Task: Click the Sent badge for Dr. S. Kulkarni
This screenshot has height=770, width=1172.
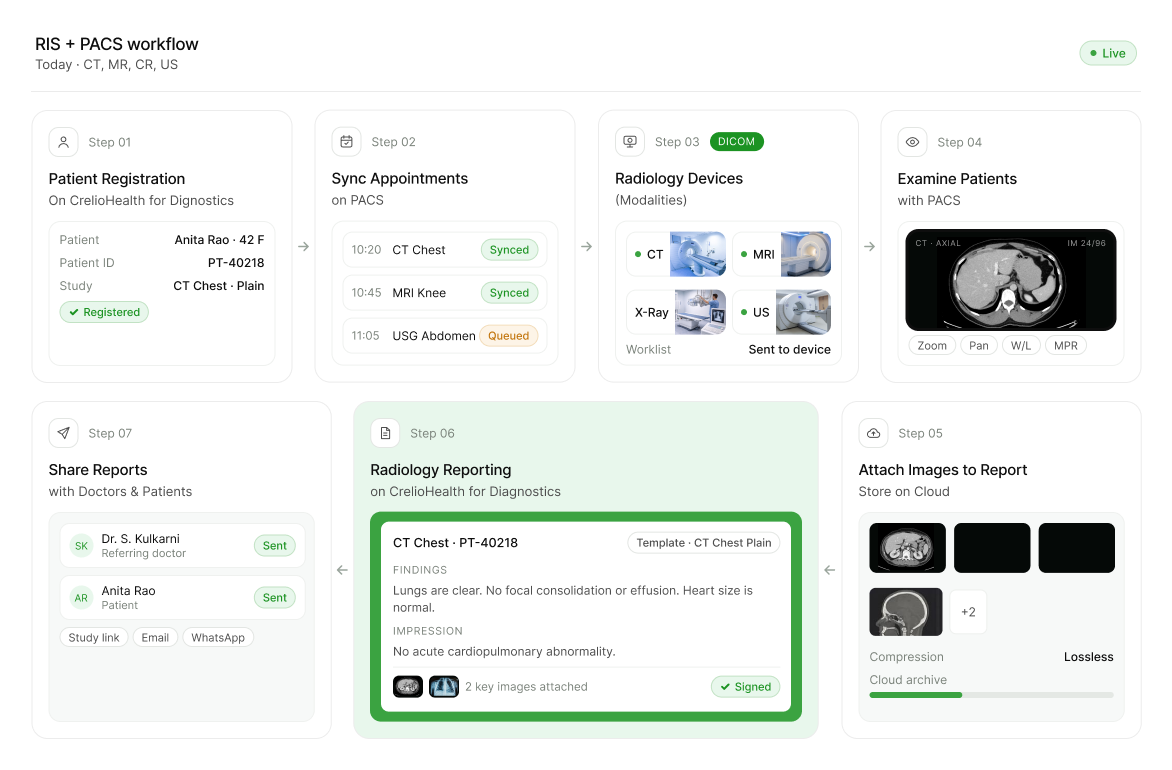Action: point(274,546)
